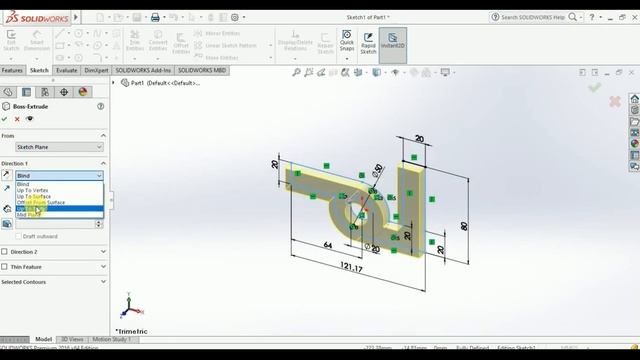
Task: Collapse the From section chevron
Action: pos(103,136)
